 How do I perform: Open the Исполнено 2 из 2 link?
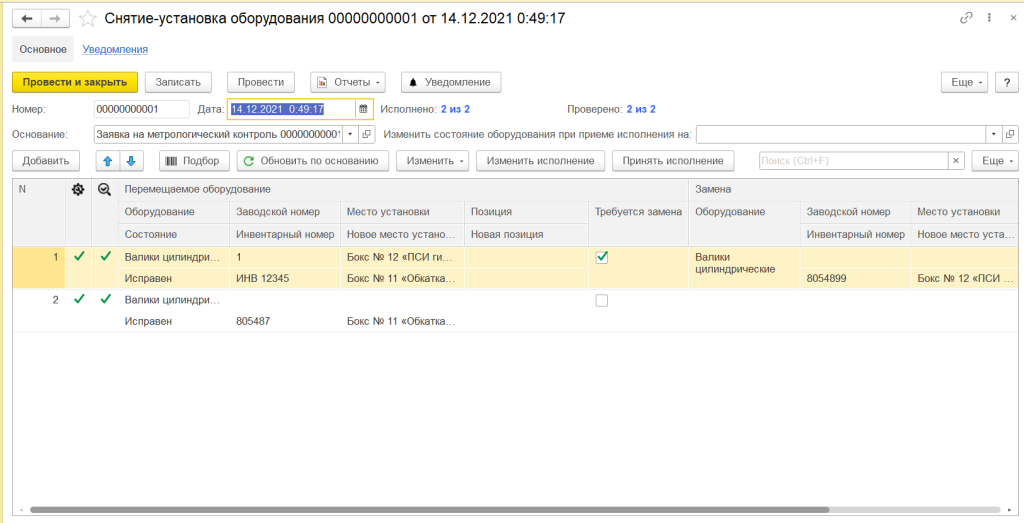[456, 109]
